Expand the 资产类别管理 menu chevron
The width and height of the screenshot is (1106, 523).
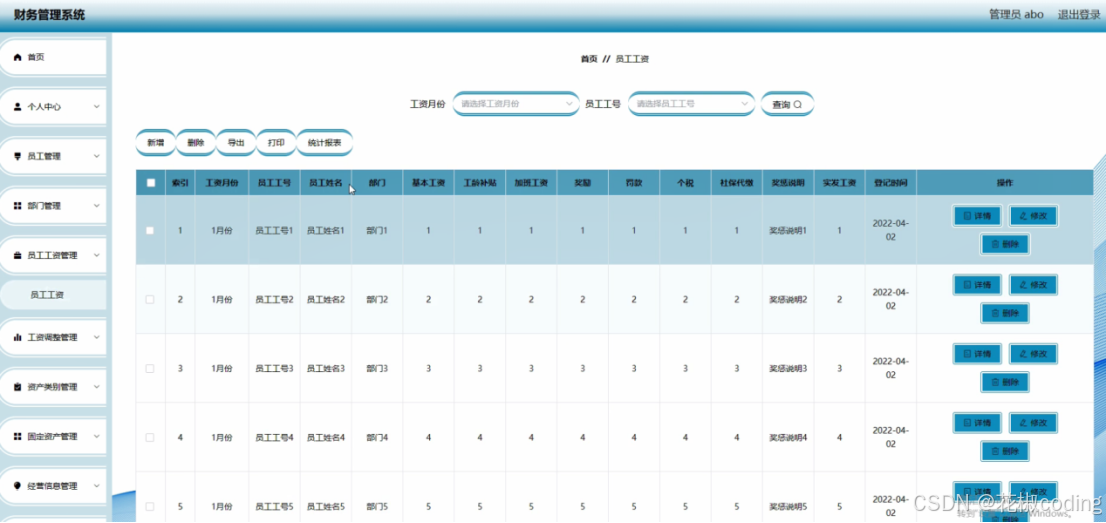tap(97, 387)
